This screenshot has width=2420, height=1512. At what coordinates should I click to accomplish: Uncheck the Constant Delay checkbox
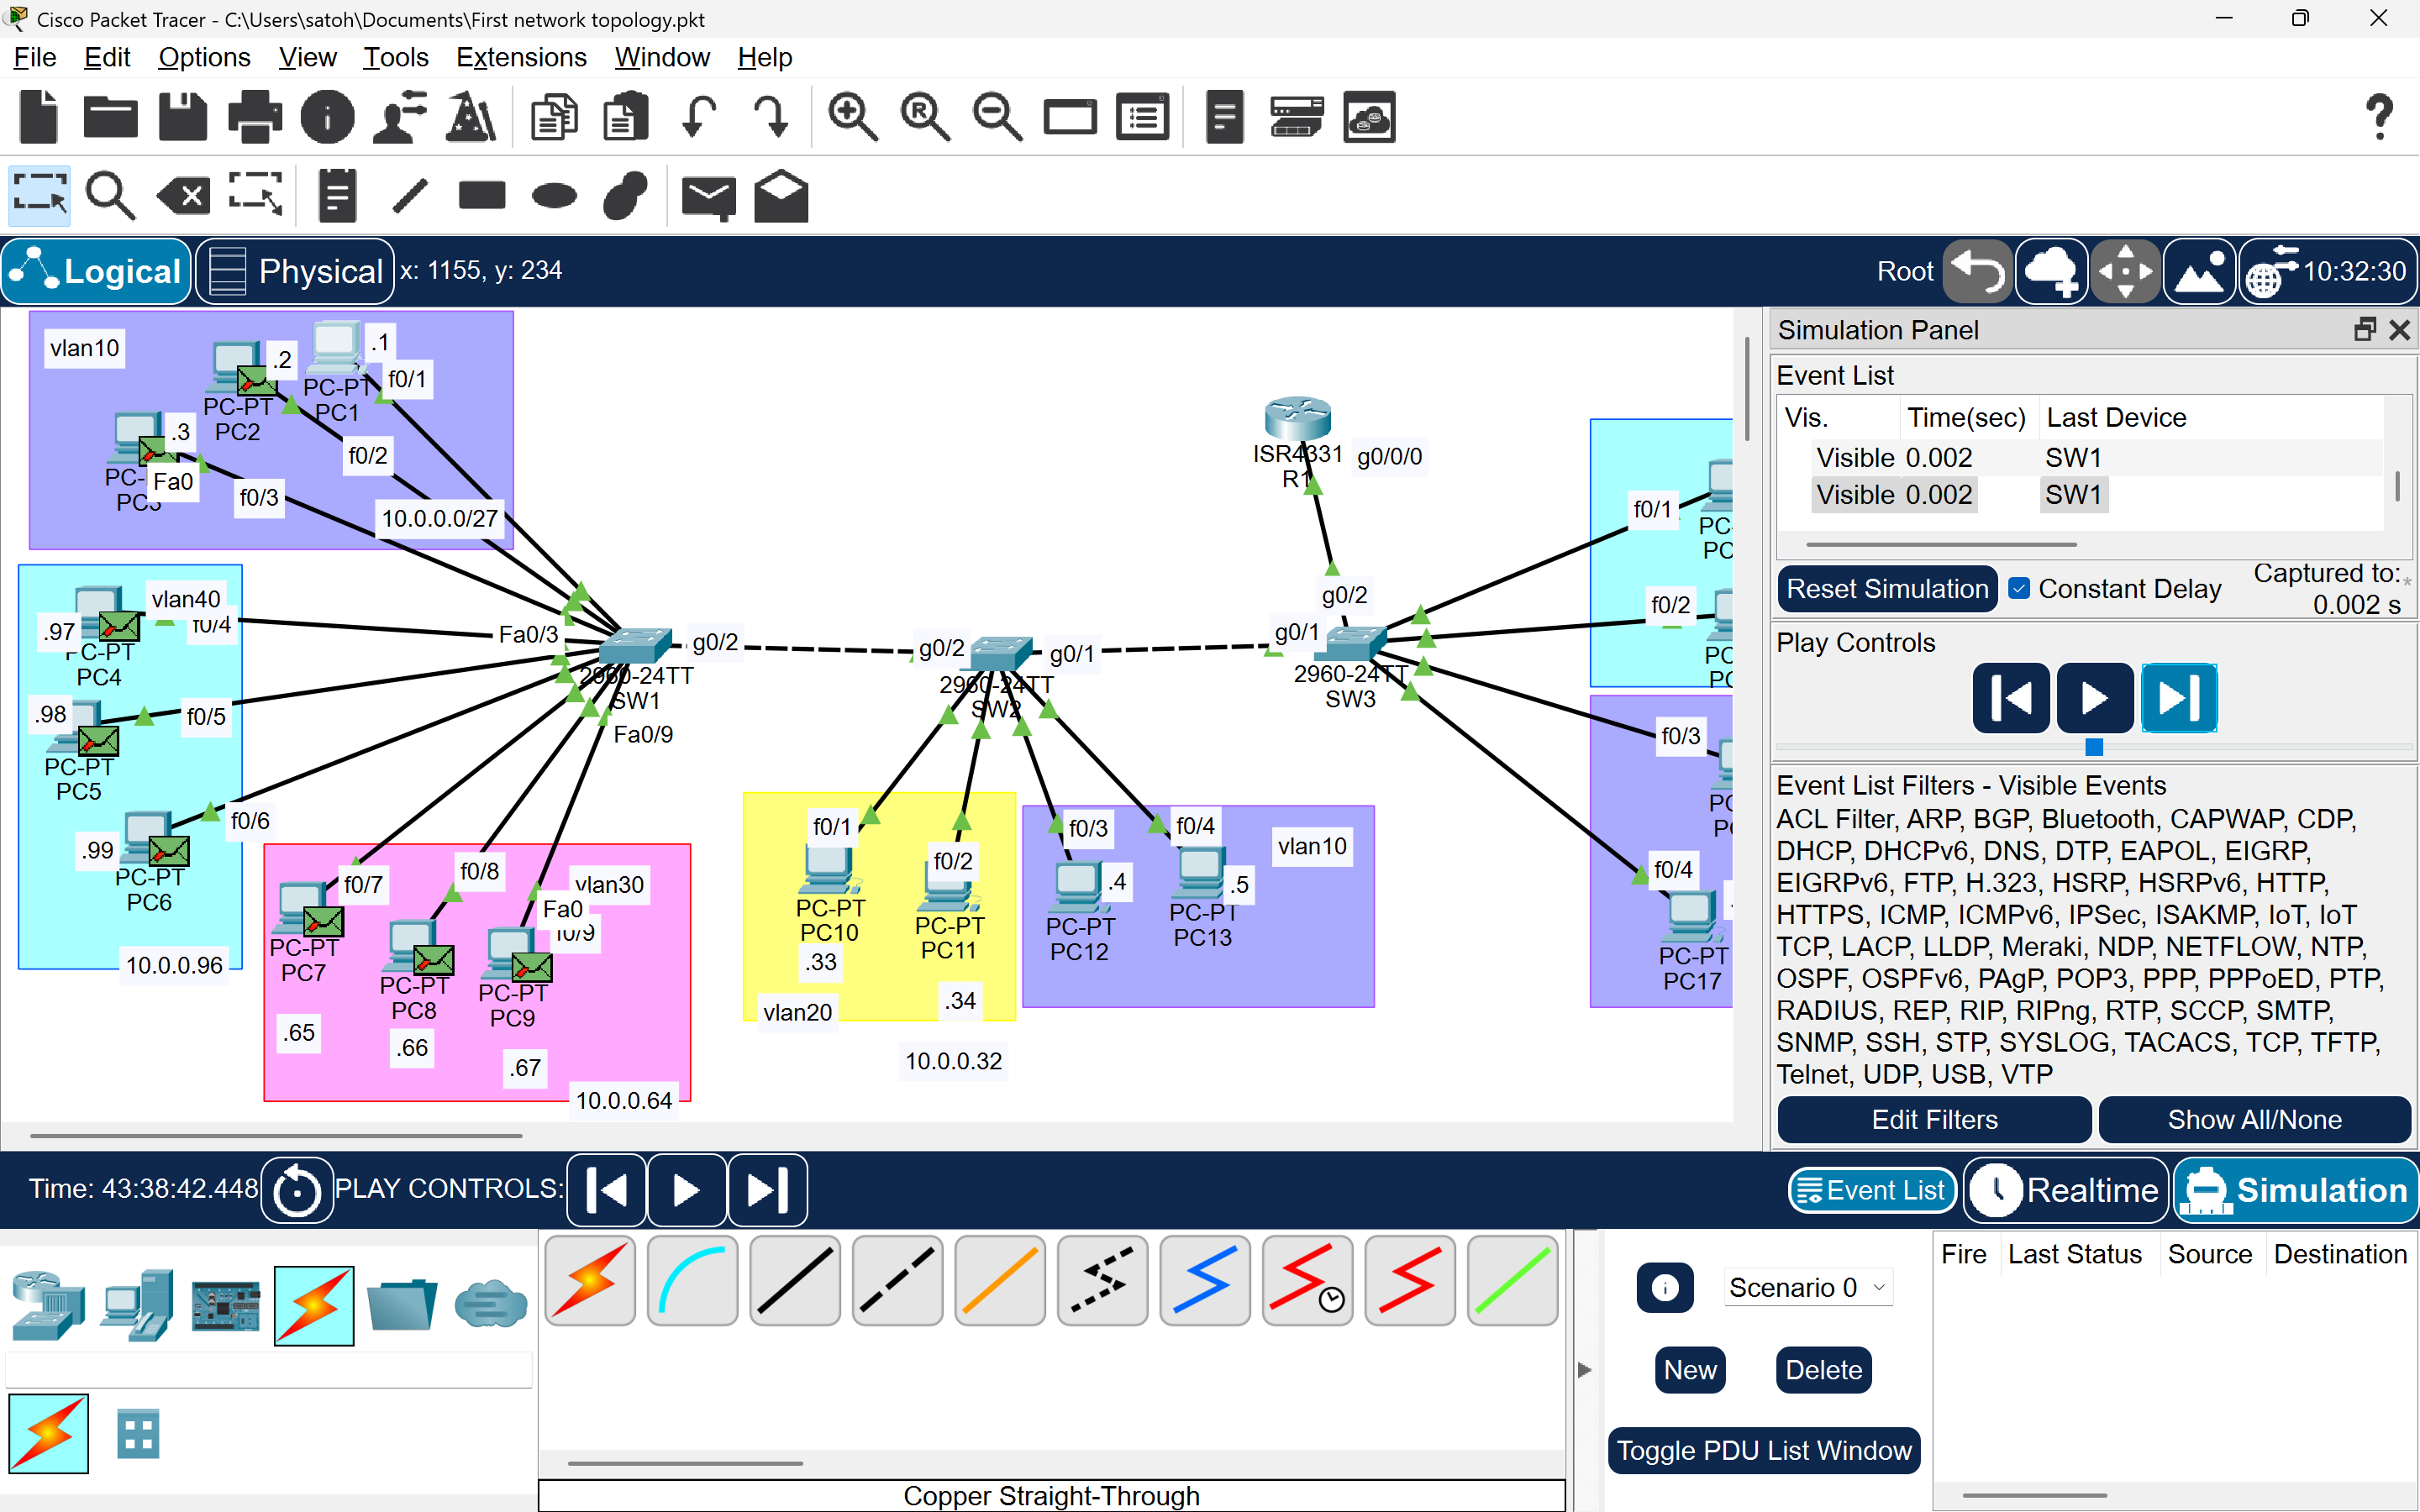[x=2021, y=588]
